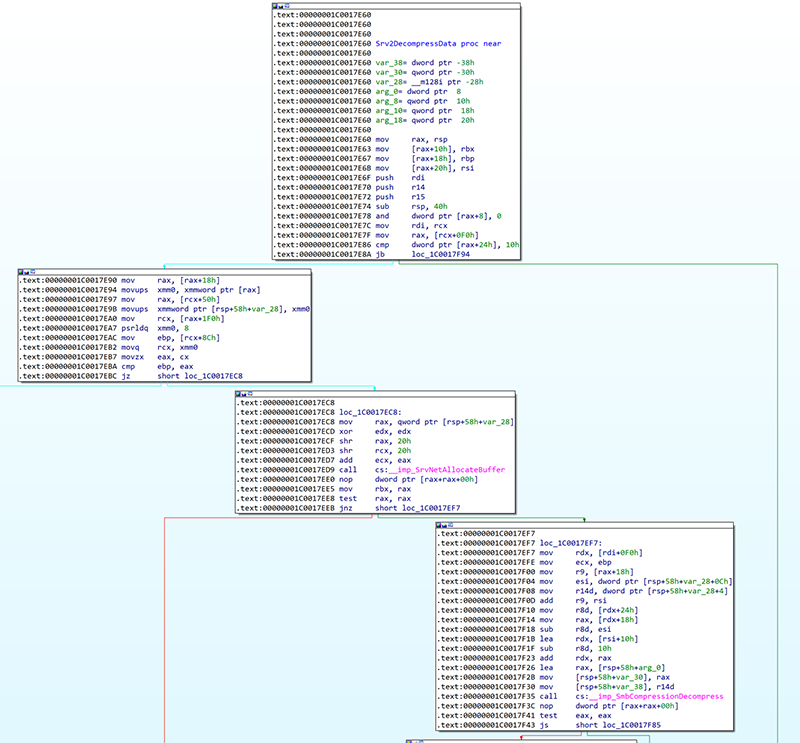Click the first header icon of the left basic block
This screenshot has height=743, width=800.
20,271
